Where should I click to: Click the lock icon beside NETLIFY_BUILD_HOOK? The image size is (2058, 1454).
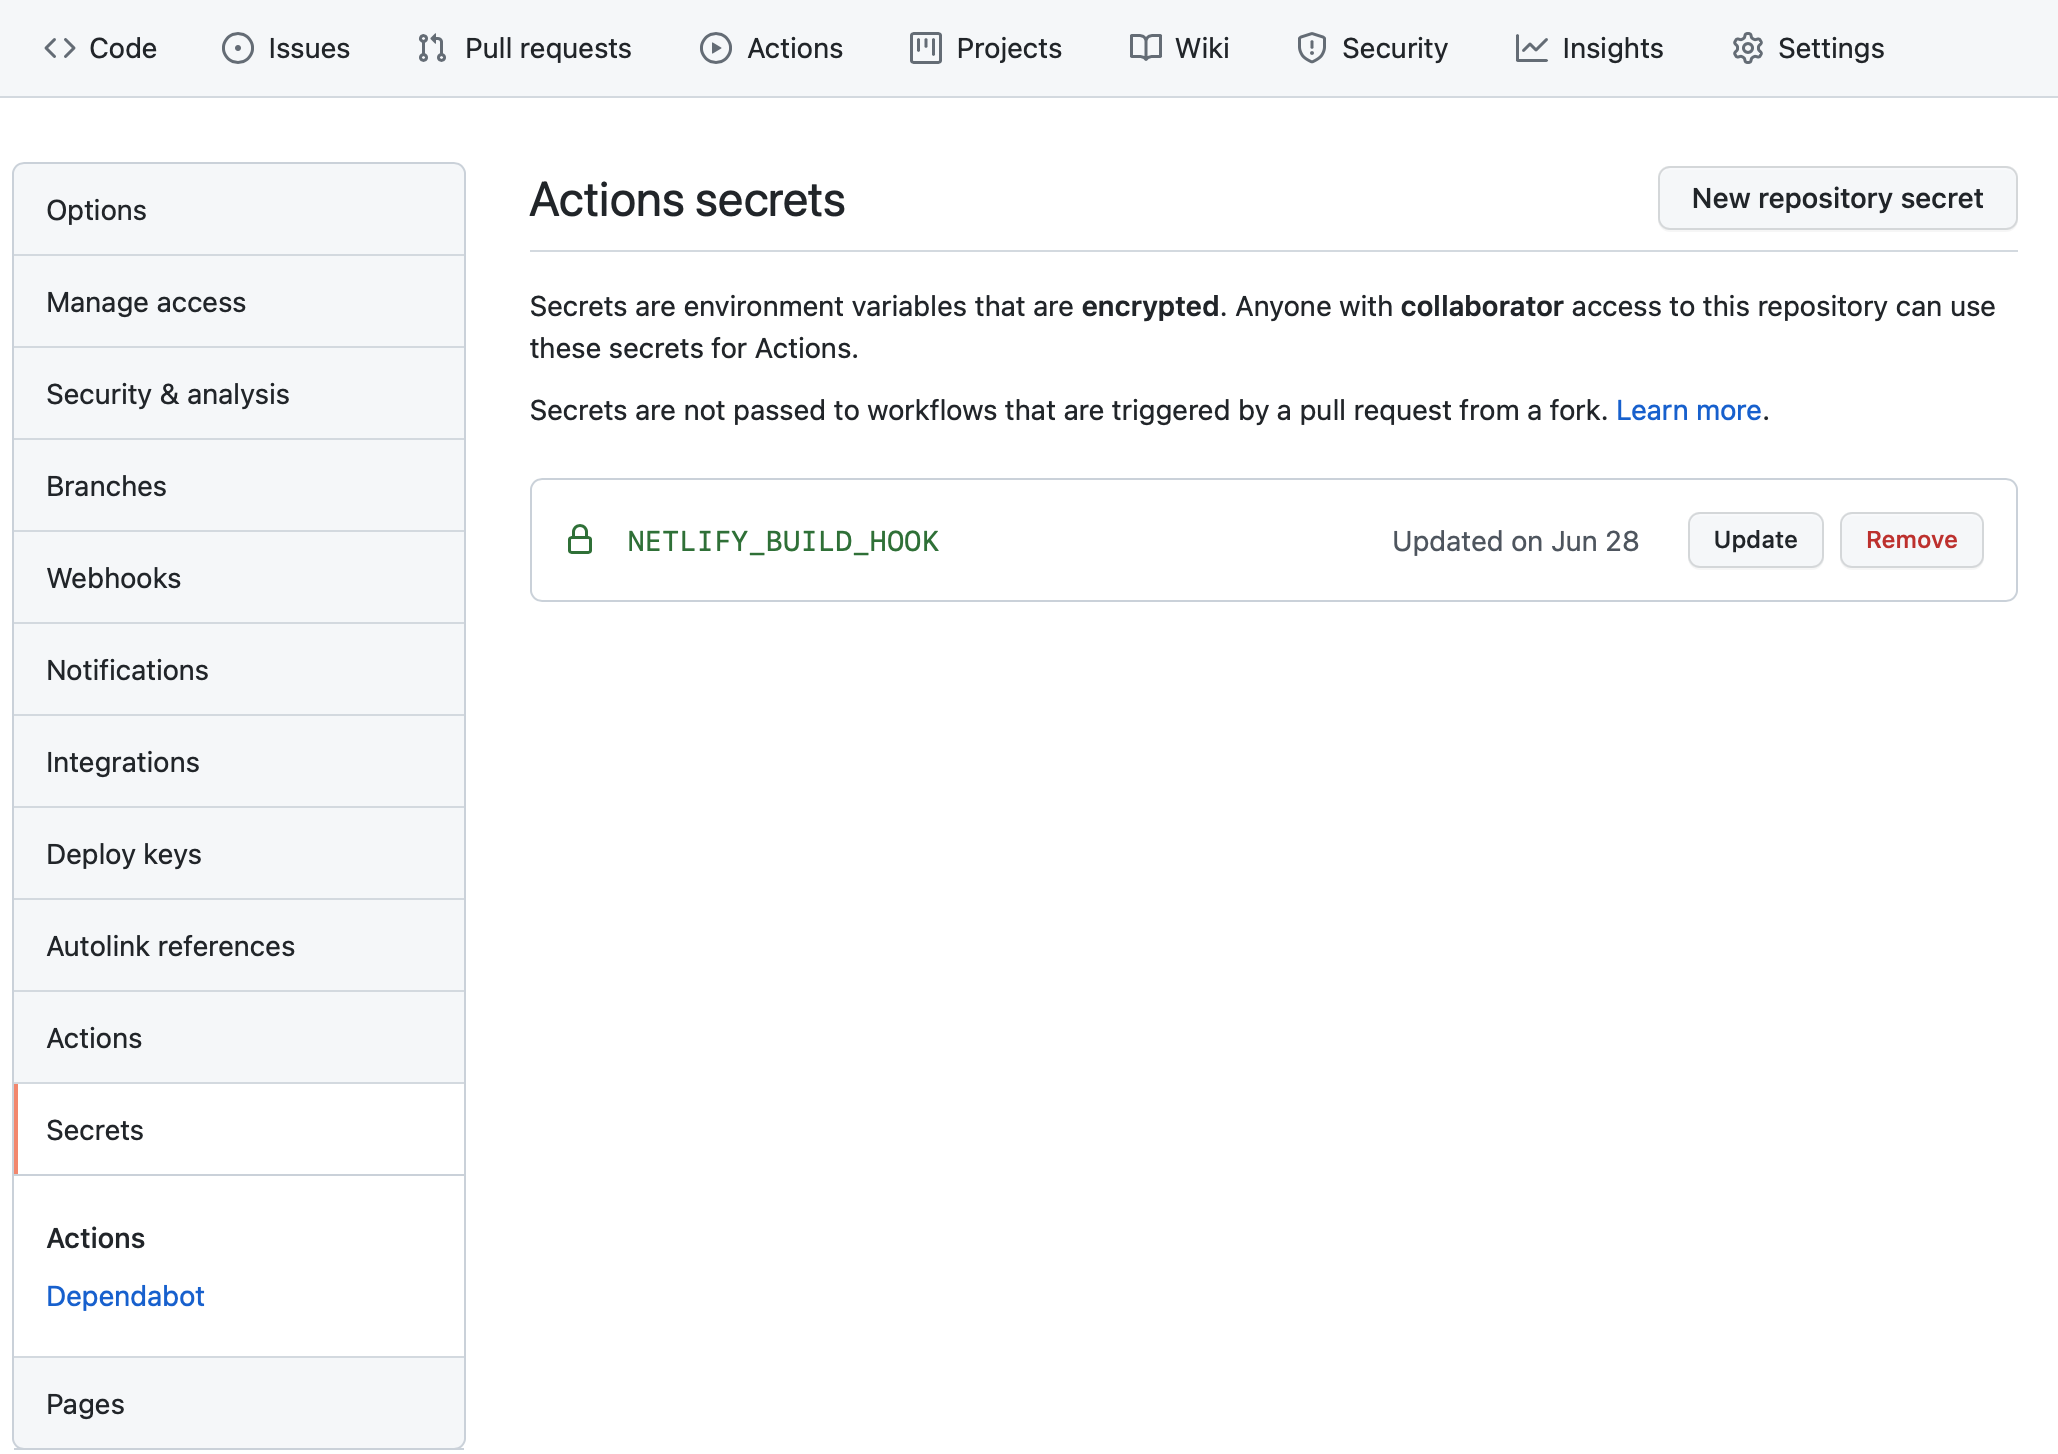click(x=581, y=540)
